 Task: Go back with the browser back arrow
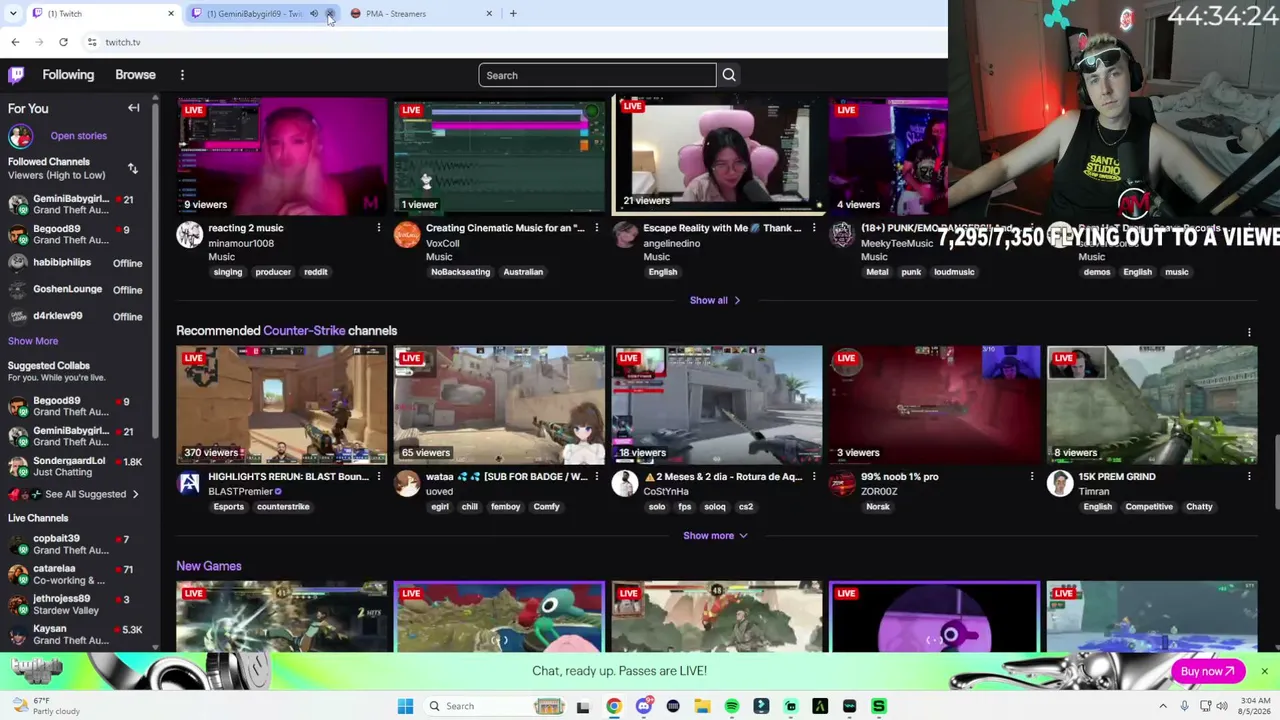[15, 42]
